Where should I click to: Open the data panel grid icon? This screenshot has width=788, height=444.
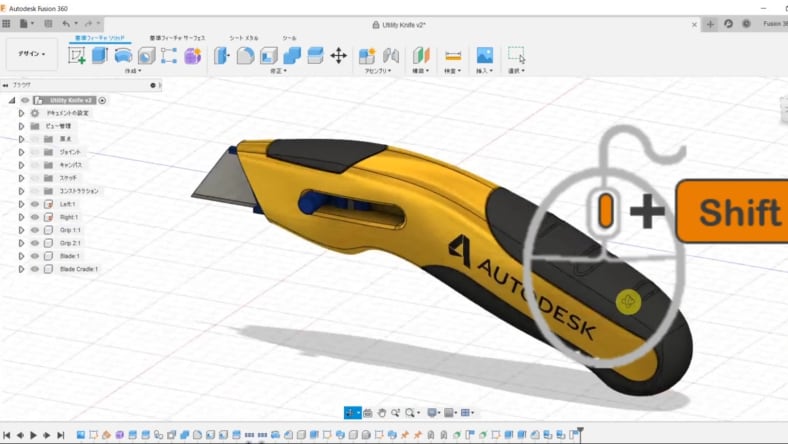click(6, 24)
